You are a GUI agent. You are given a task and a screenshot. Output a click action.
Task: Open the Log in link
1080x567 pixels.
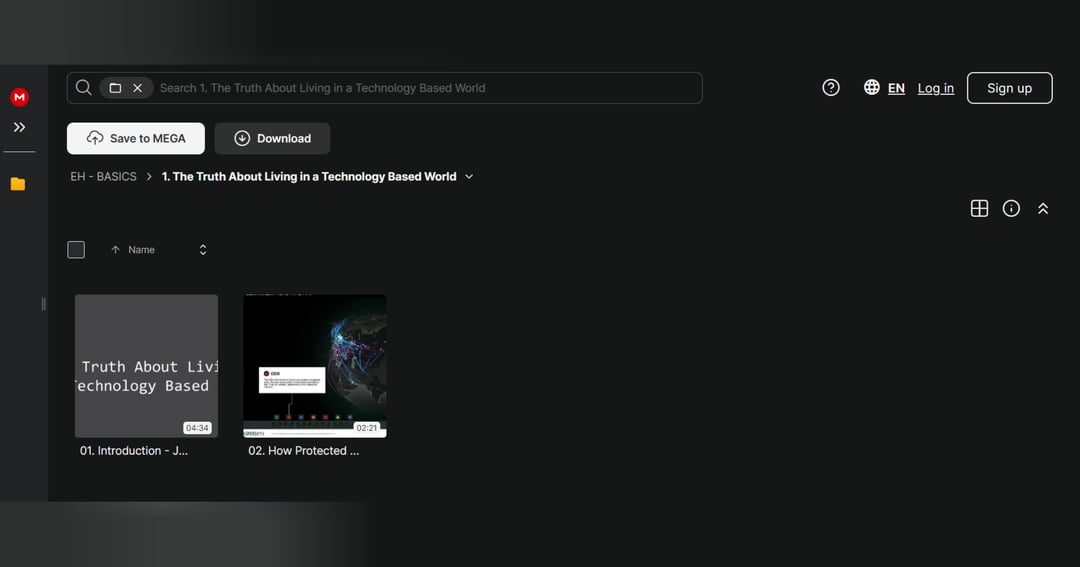[x=935, y=88]
